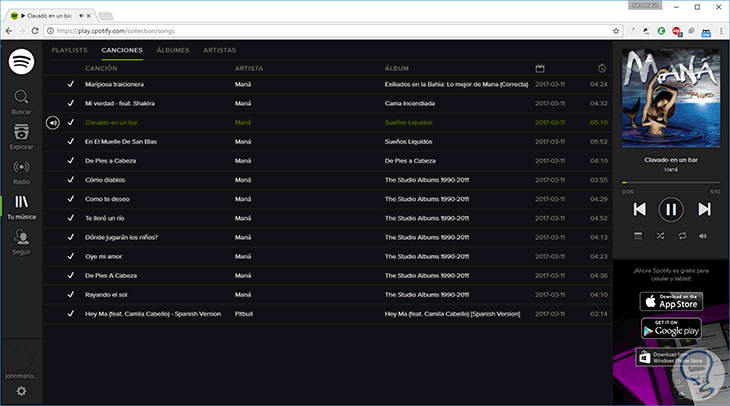The height and width of the screenshot is (406, 730).
Task: Pause the current song
Action: pos(671,210)
